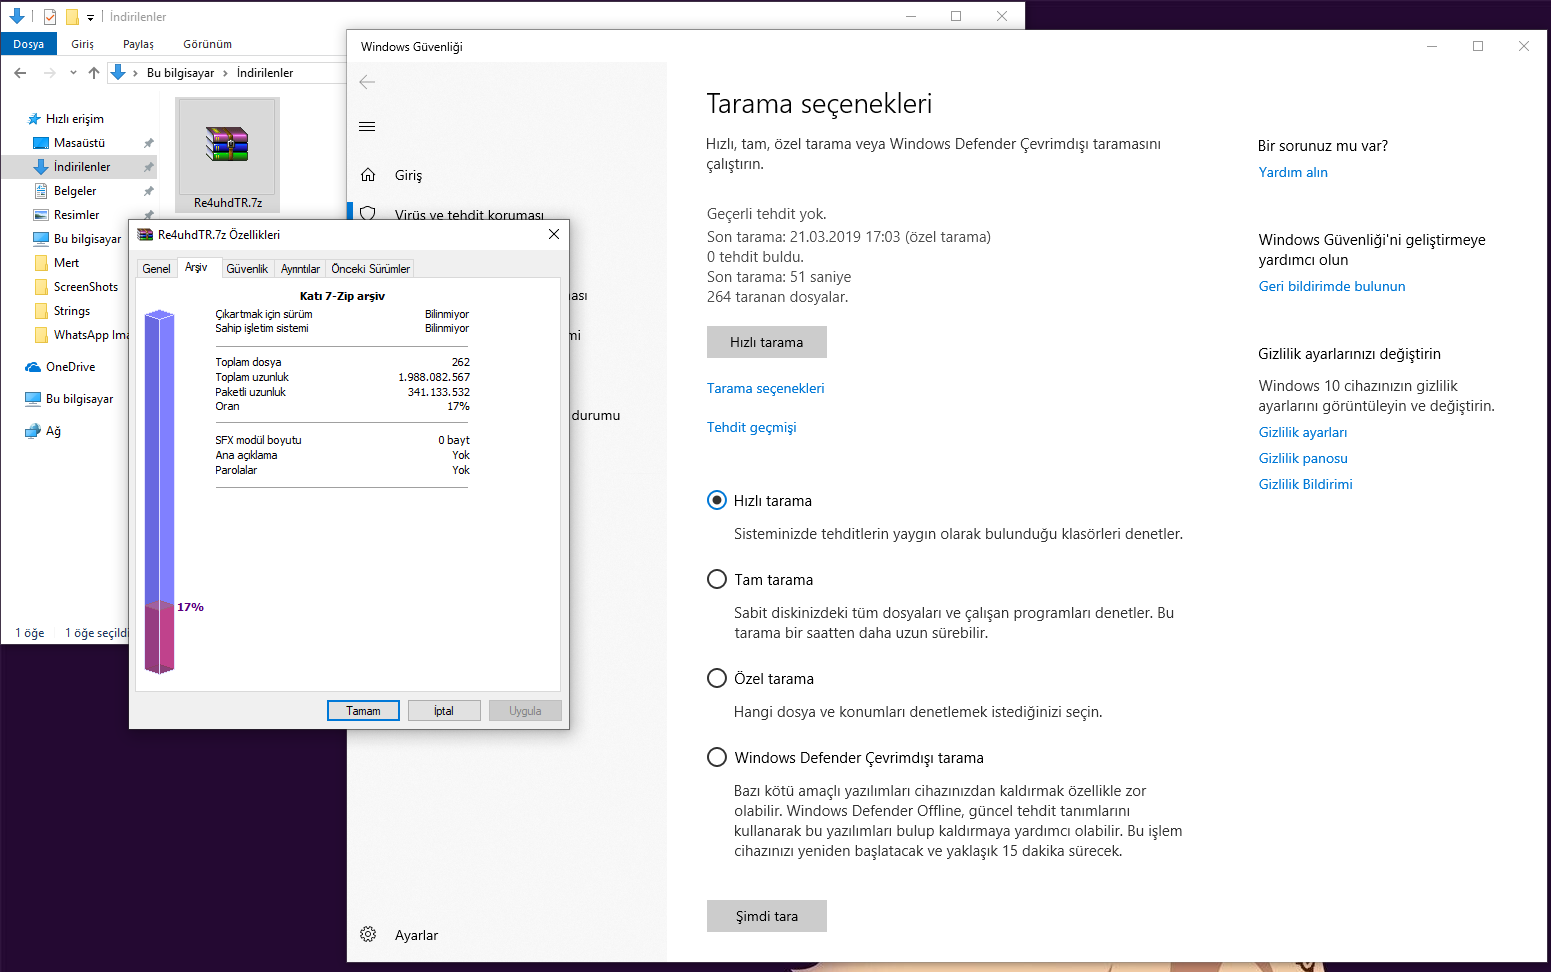Open the Gizlilik Bildirimi link
The height and width of the screenshot is (972, 1551).
(x=1305, y=484)
